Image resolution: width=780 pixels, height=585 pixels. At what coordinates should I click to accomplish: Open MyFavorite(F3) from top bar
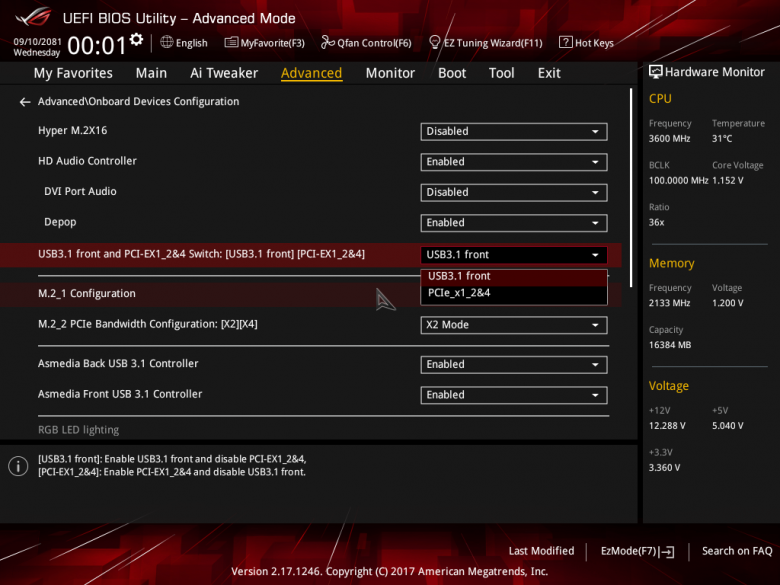click(265, 43)
